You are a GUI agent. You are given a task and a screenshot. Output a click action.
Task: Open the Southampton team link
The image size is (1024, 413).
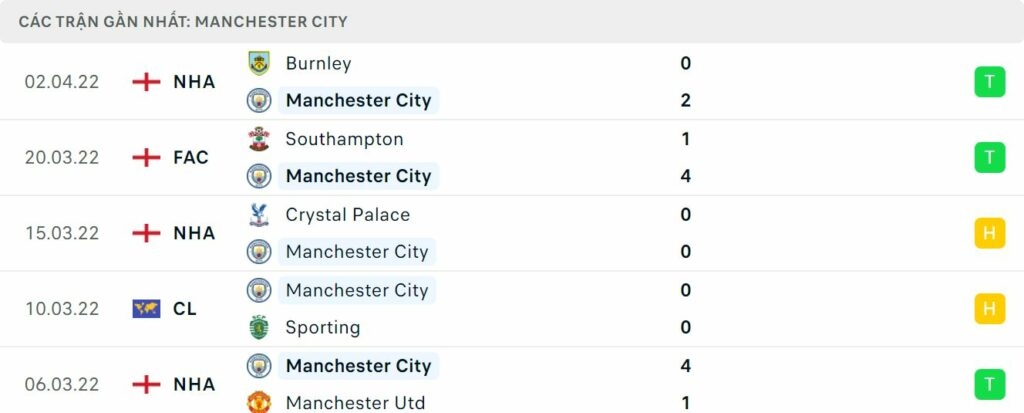coord(344,139)
